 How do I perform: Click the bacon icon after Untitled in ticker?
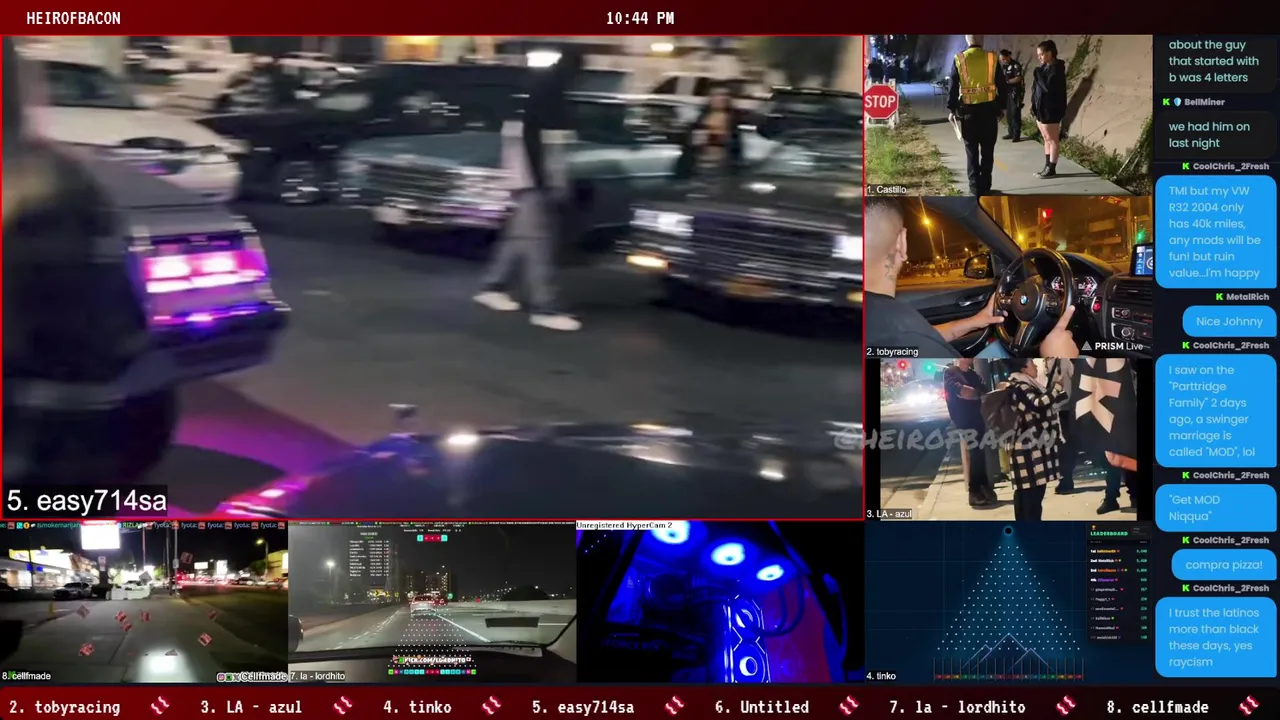point(849,706)
